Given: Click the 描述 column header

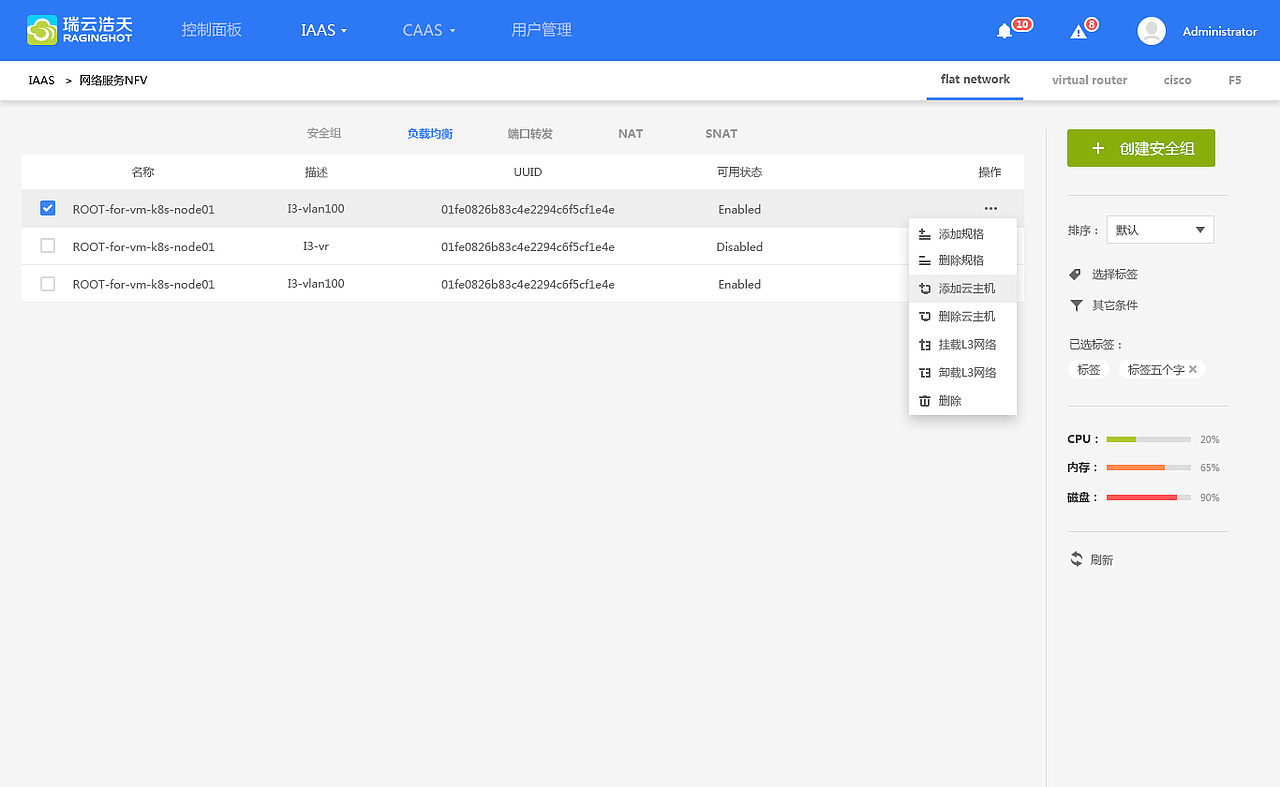Looking at the screenshot, I should tap(316, 172).
